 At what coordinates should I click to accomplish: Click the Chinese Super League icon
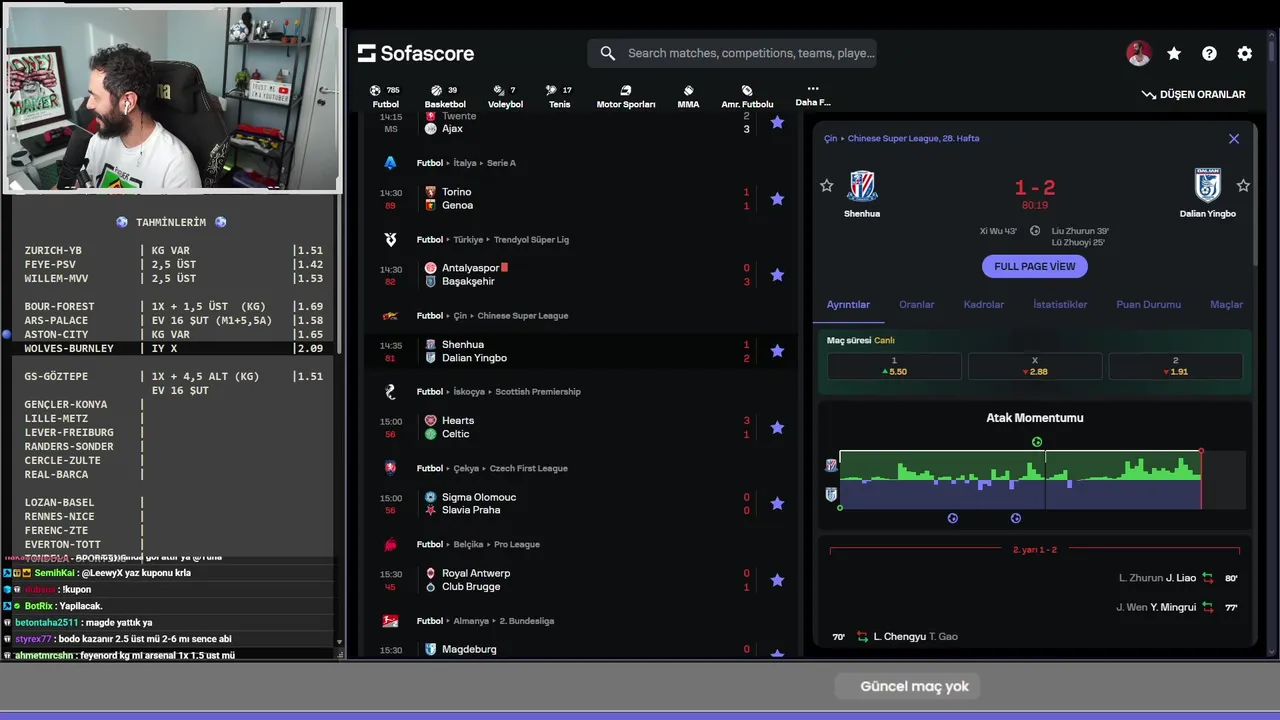click(x=390, y=316)
